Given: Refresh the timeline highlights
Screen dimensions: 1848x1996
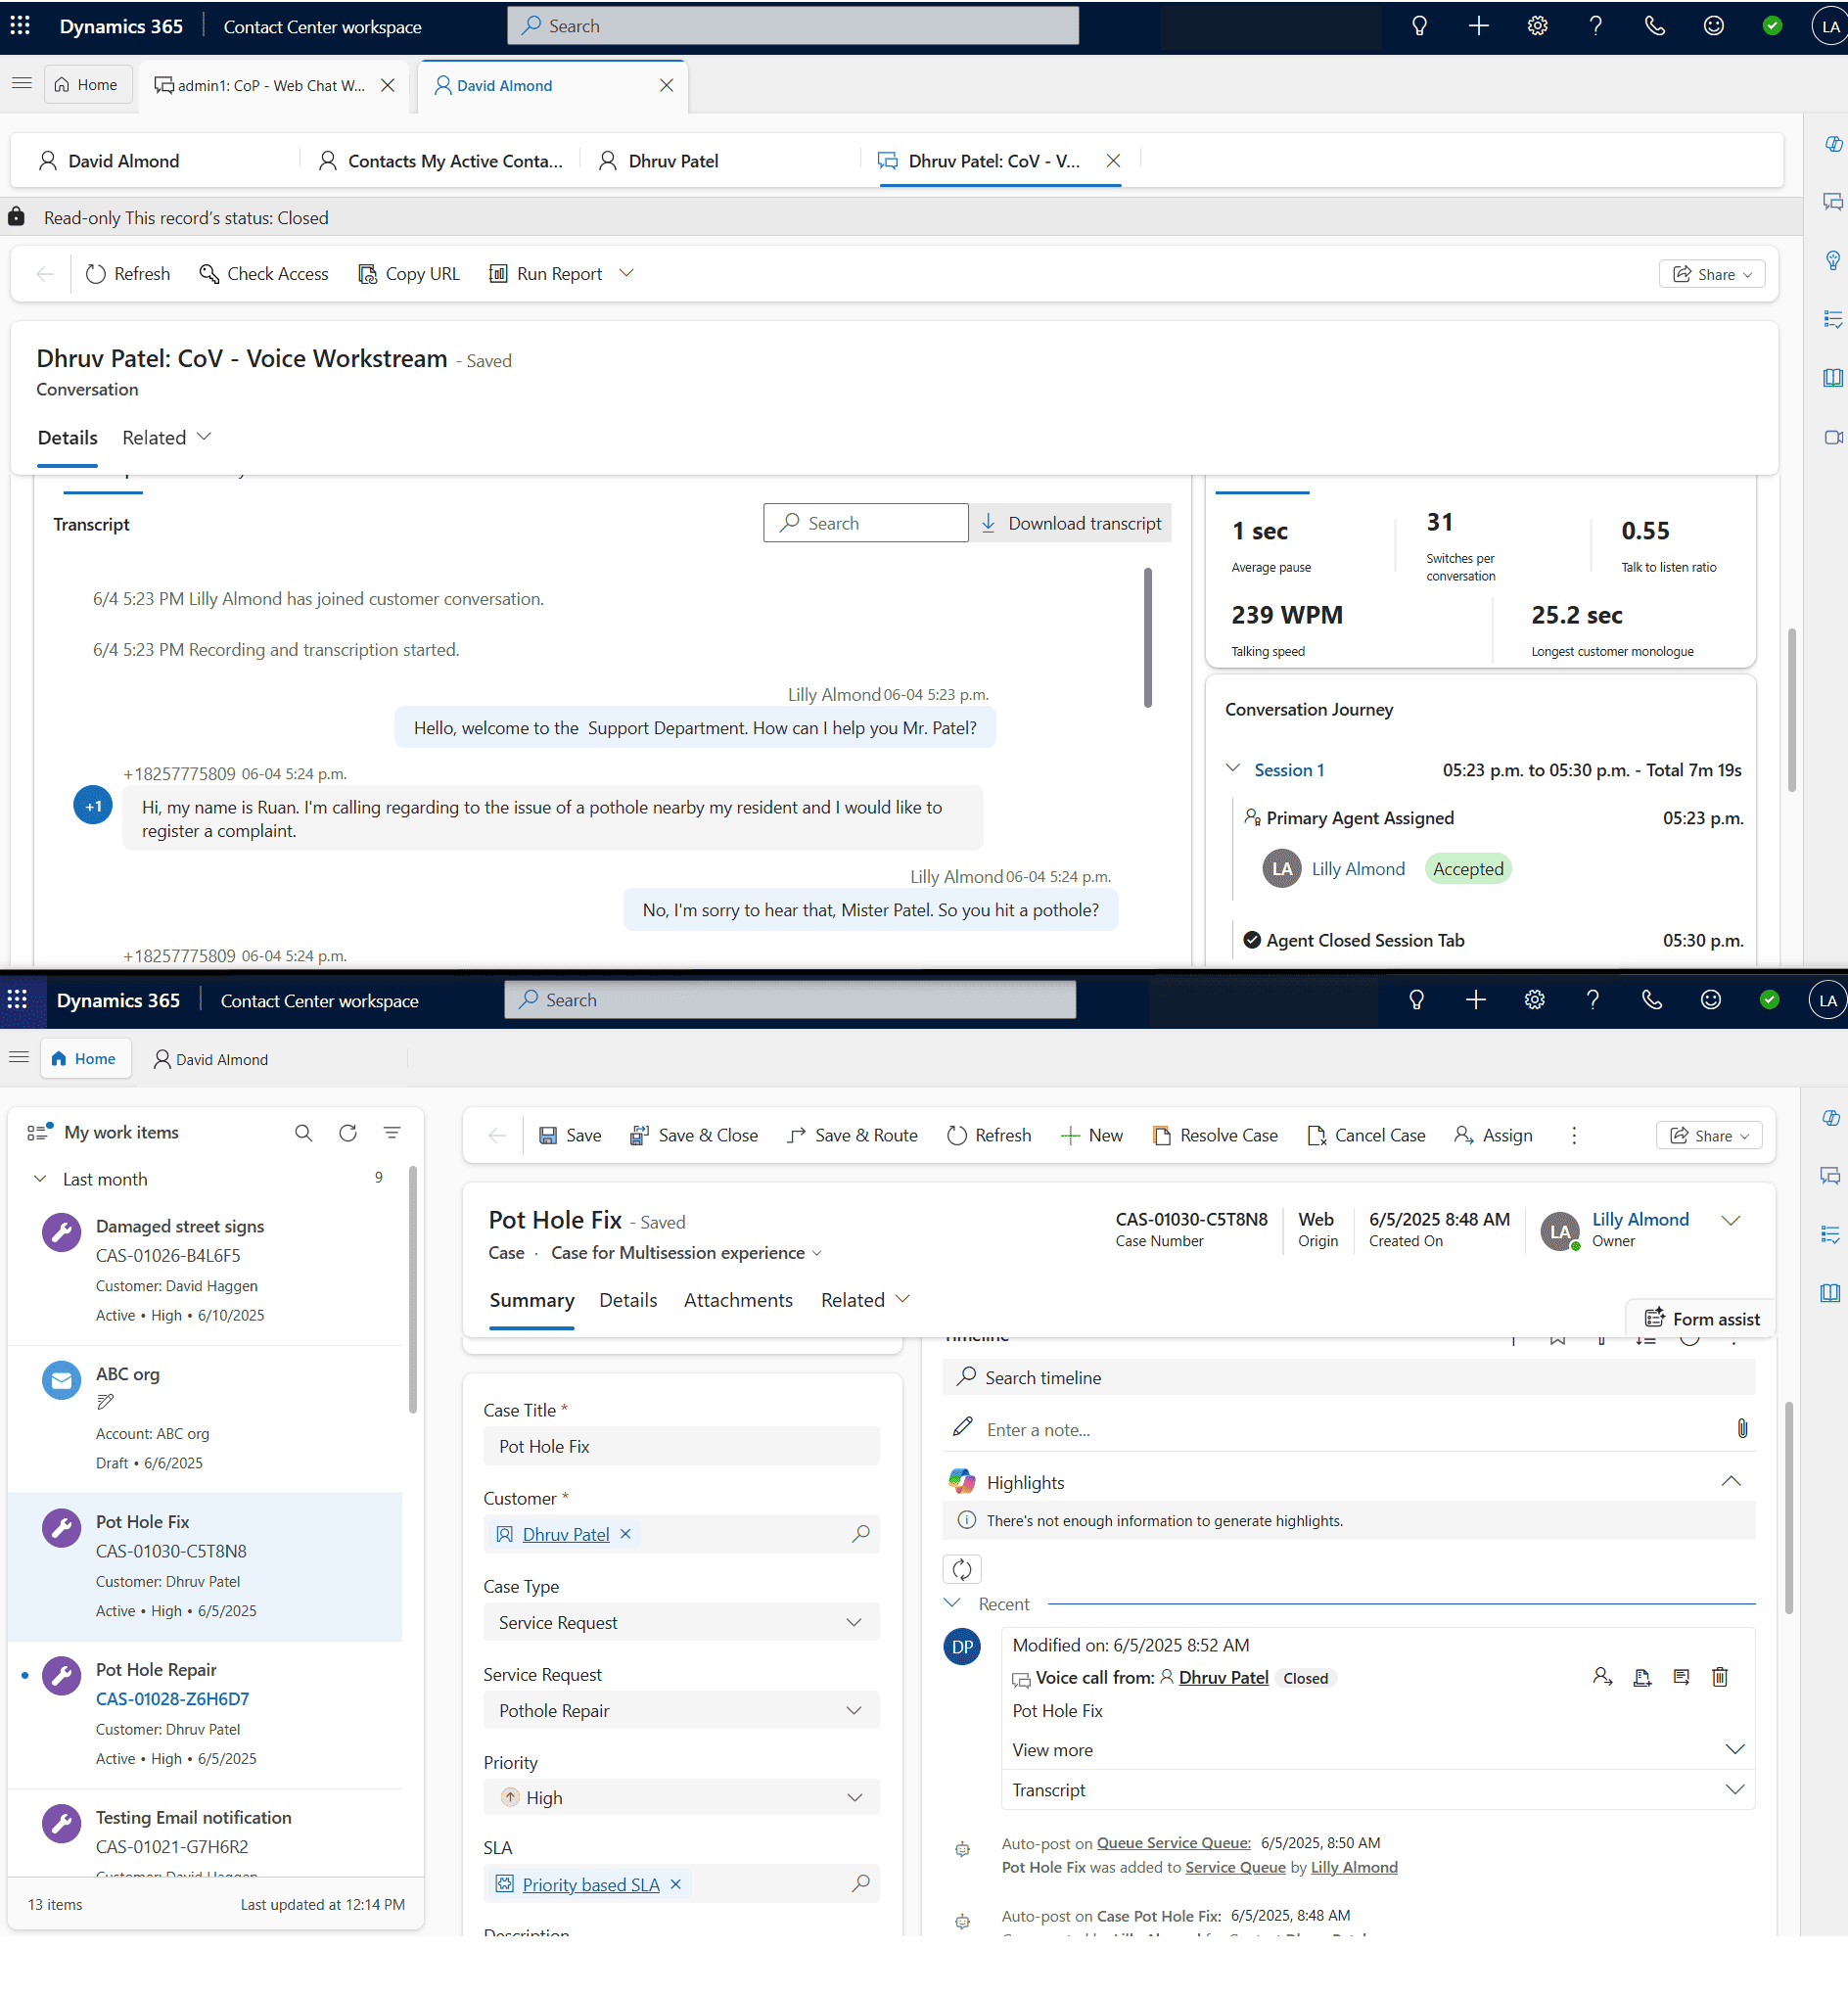Looking at the screenshot, I should coord(961,1569).
